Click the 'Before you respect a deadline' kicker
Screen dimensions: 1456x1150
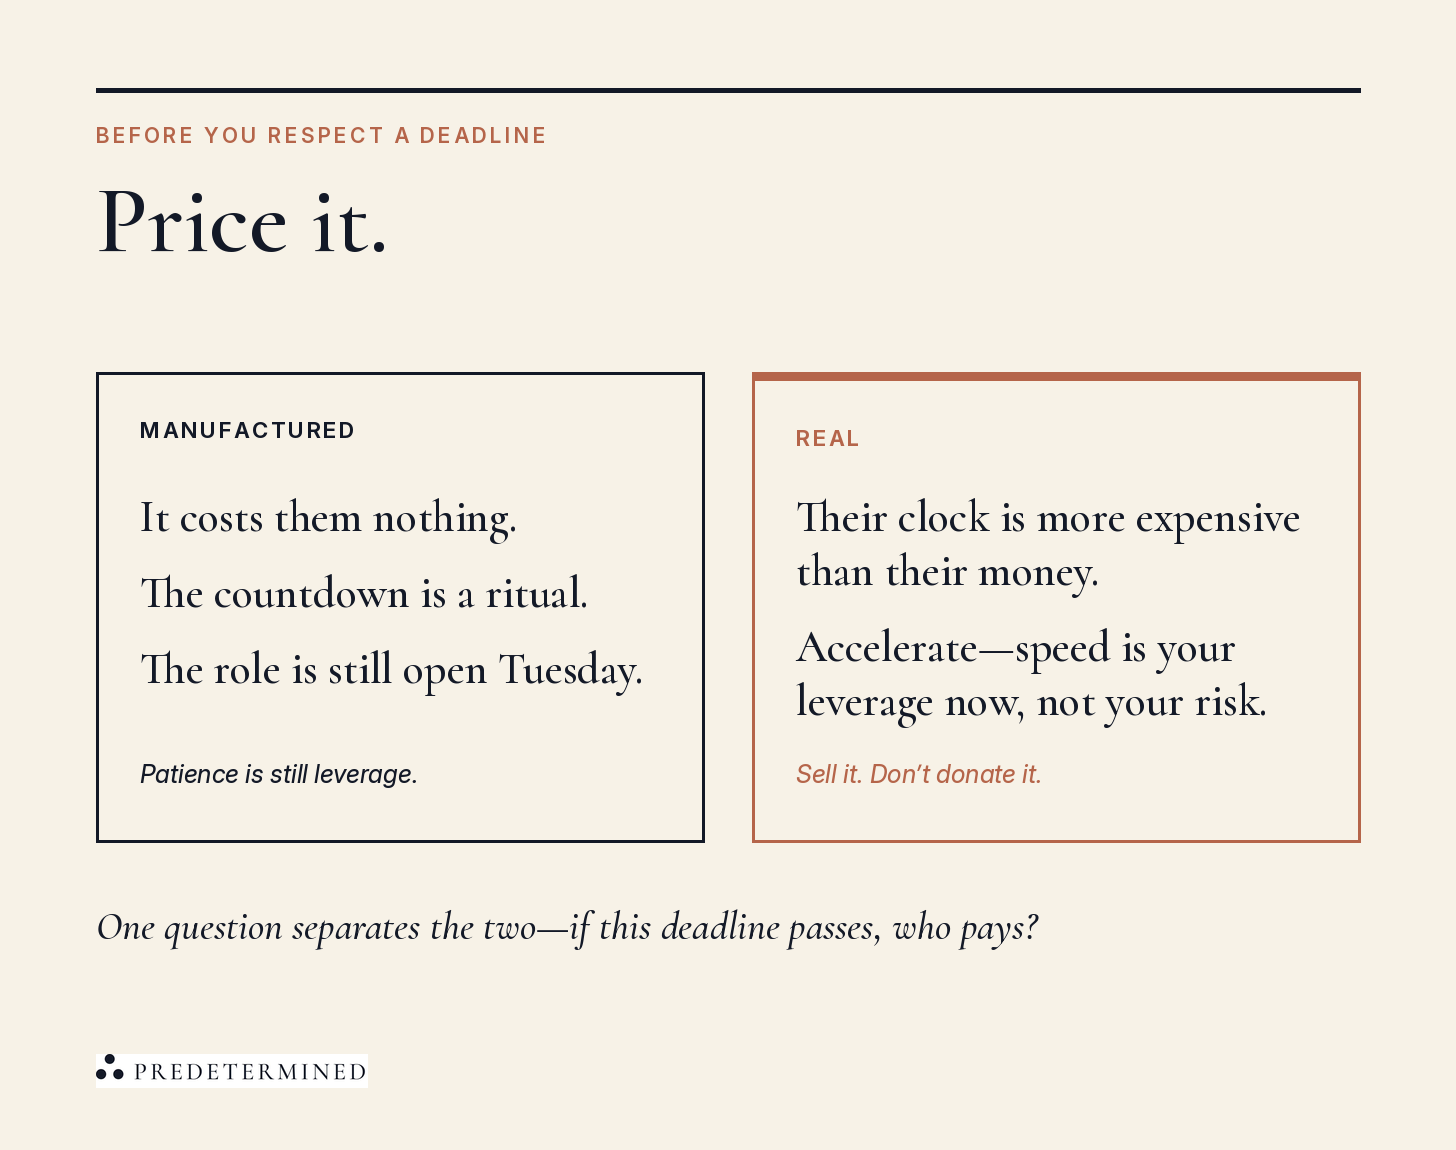pyautogui.click(x=321, y=135)
